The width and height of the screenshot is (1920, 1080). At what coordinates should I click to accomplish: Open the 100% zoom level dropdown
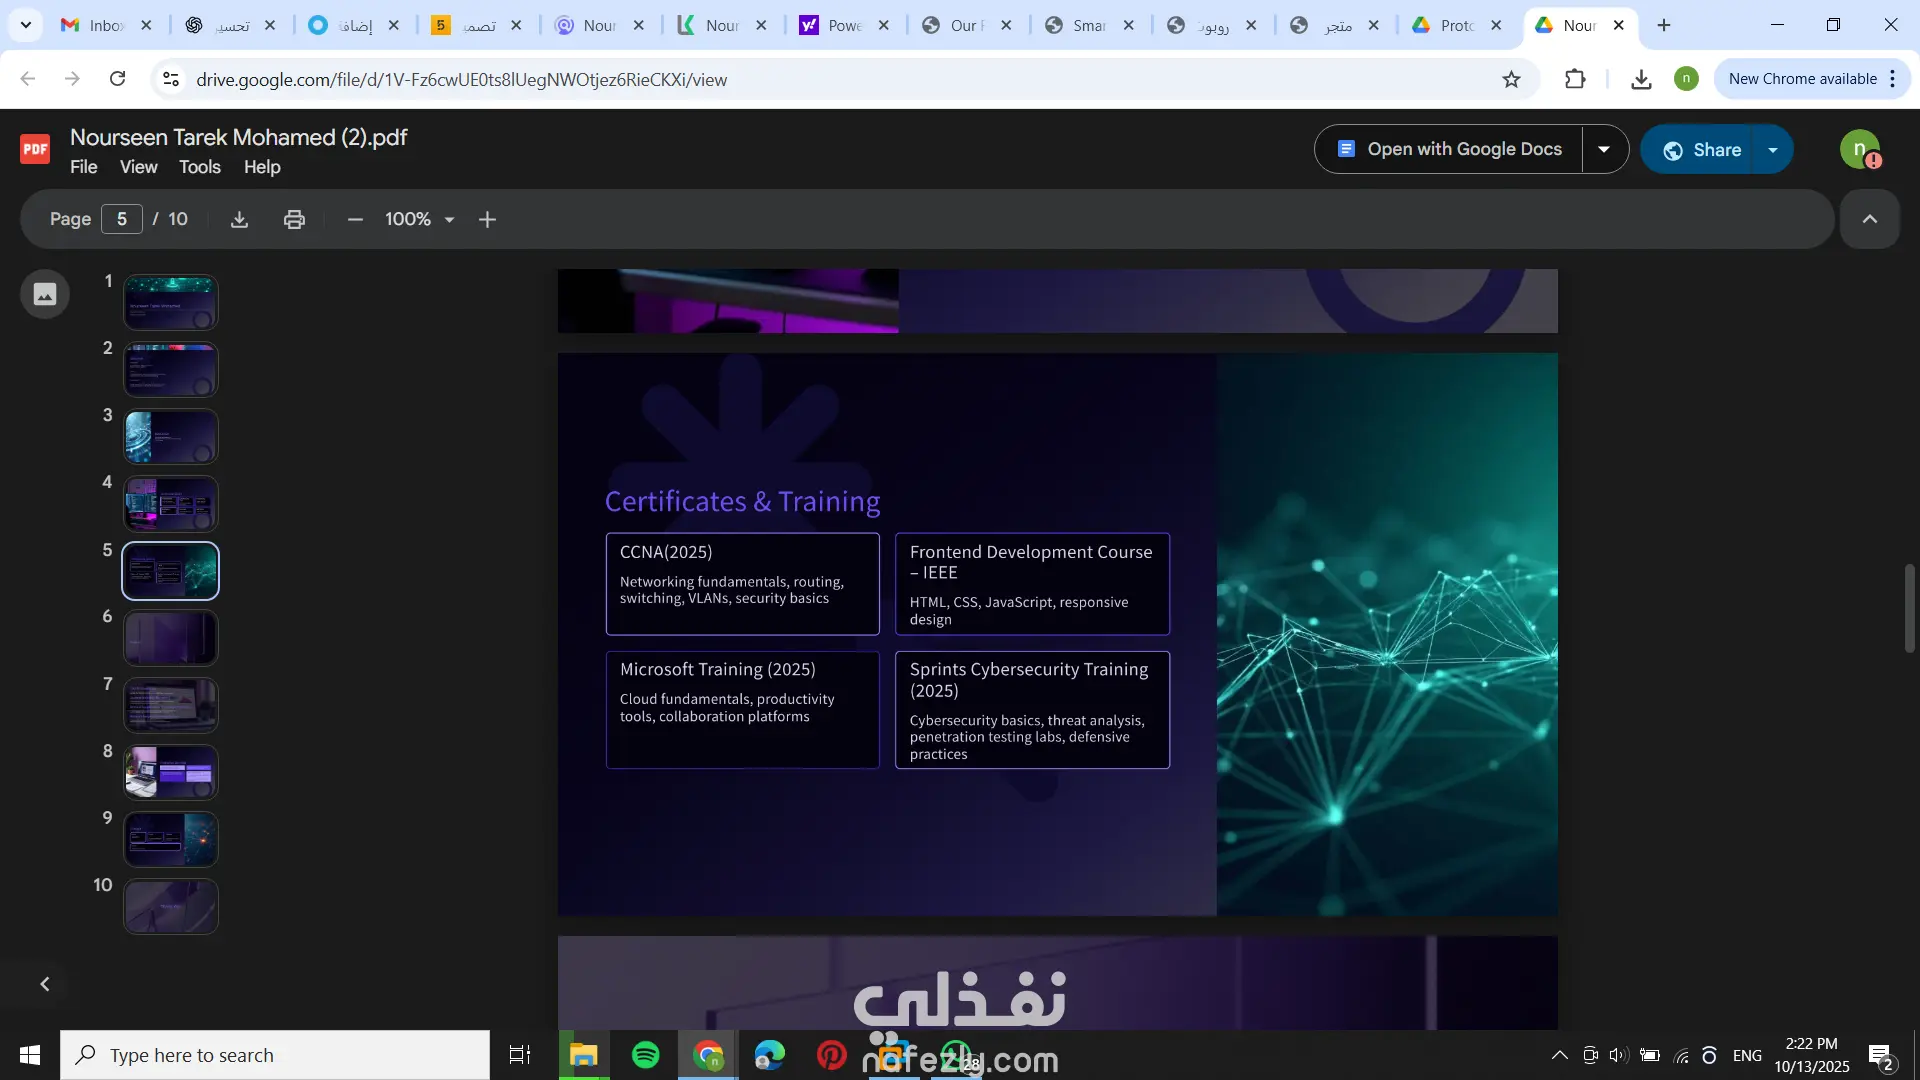coord(449,219)
